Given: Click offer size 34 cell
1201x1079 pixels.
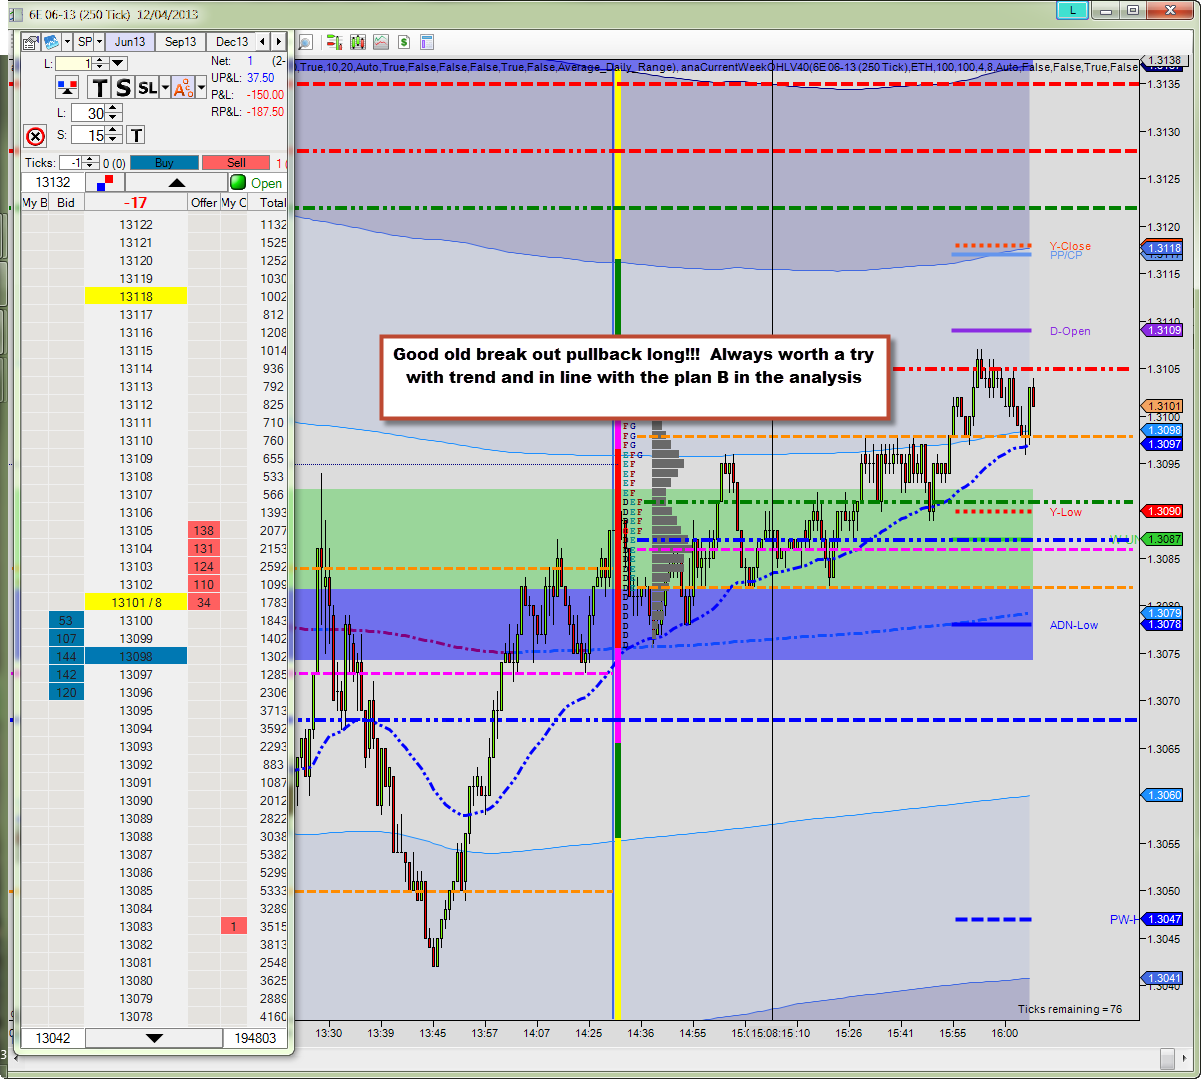Looking at the screenshot, I should click(x=204, y=602).
